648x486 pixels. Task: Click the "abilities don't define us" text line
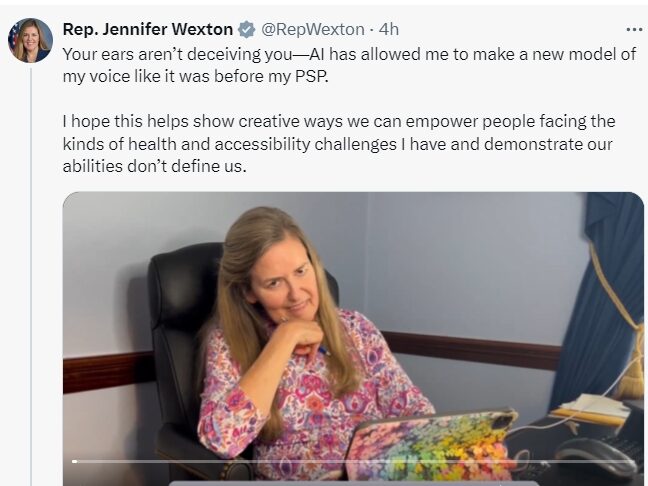click(155, 166)
